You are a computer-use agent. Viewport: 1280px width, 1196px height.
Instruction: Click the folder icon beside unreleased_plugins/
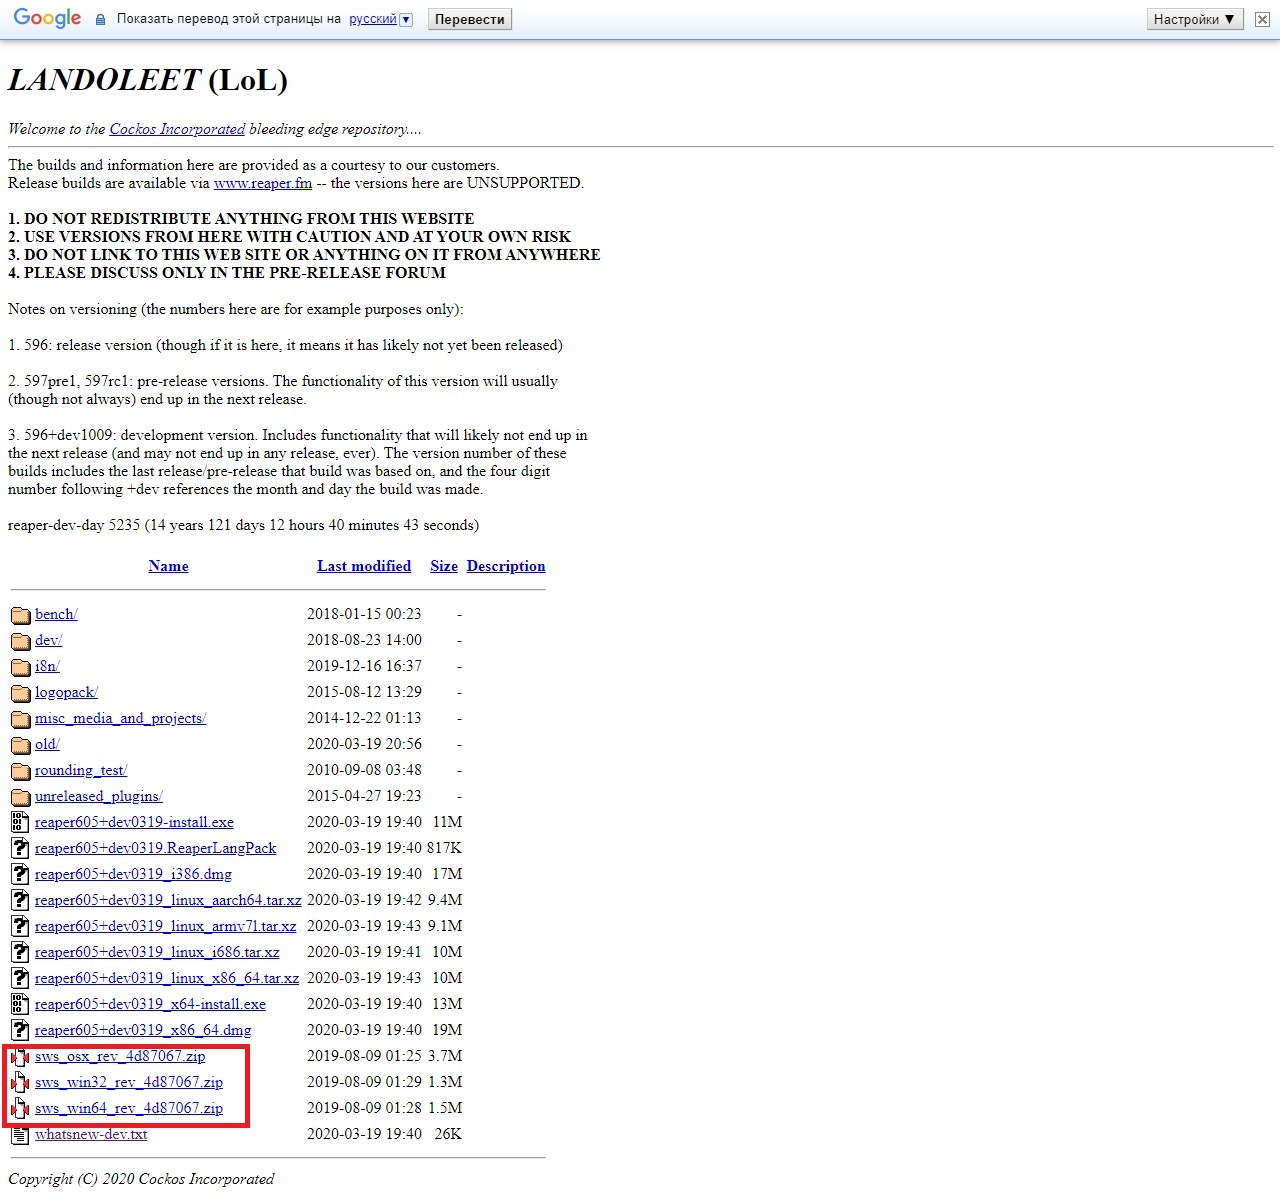click(x=20, y=797)
